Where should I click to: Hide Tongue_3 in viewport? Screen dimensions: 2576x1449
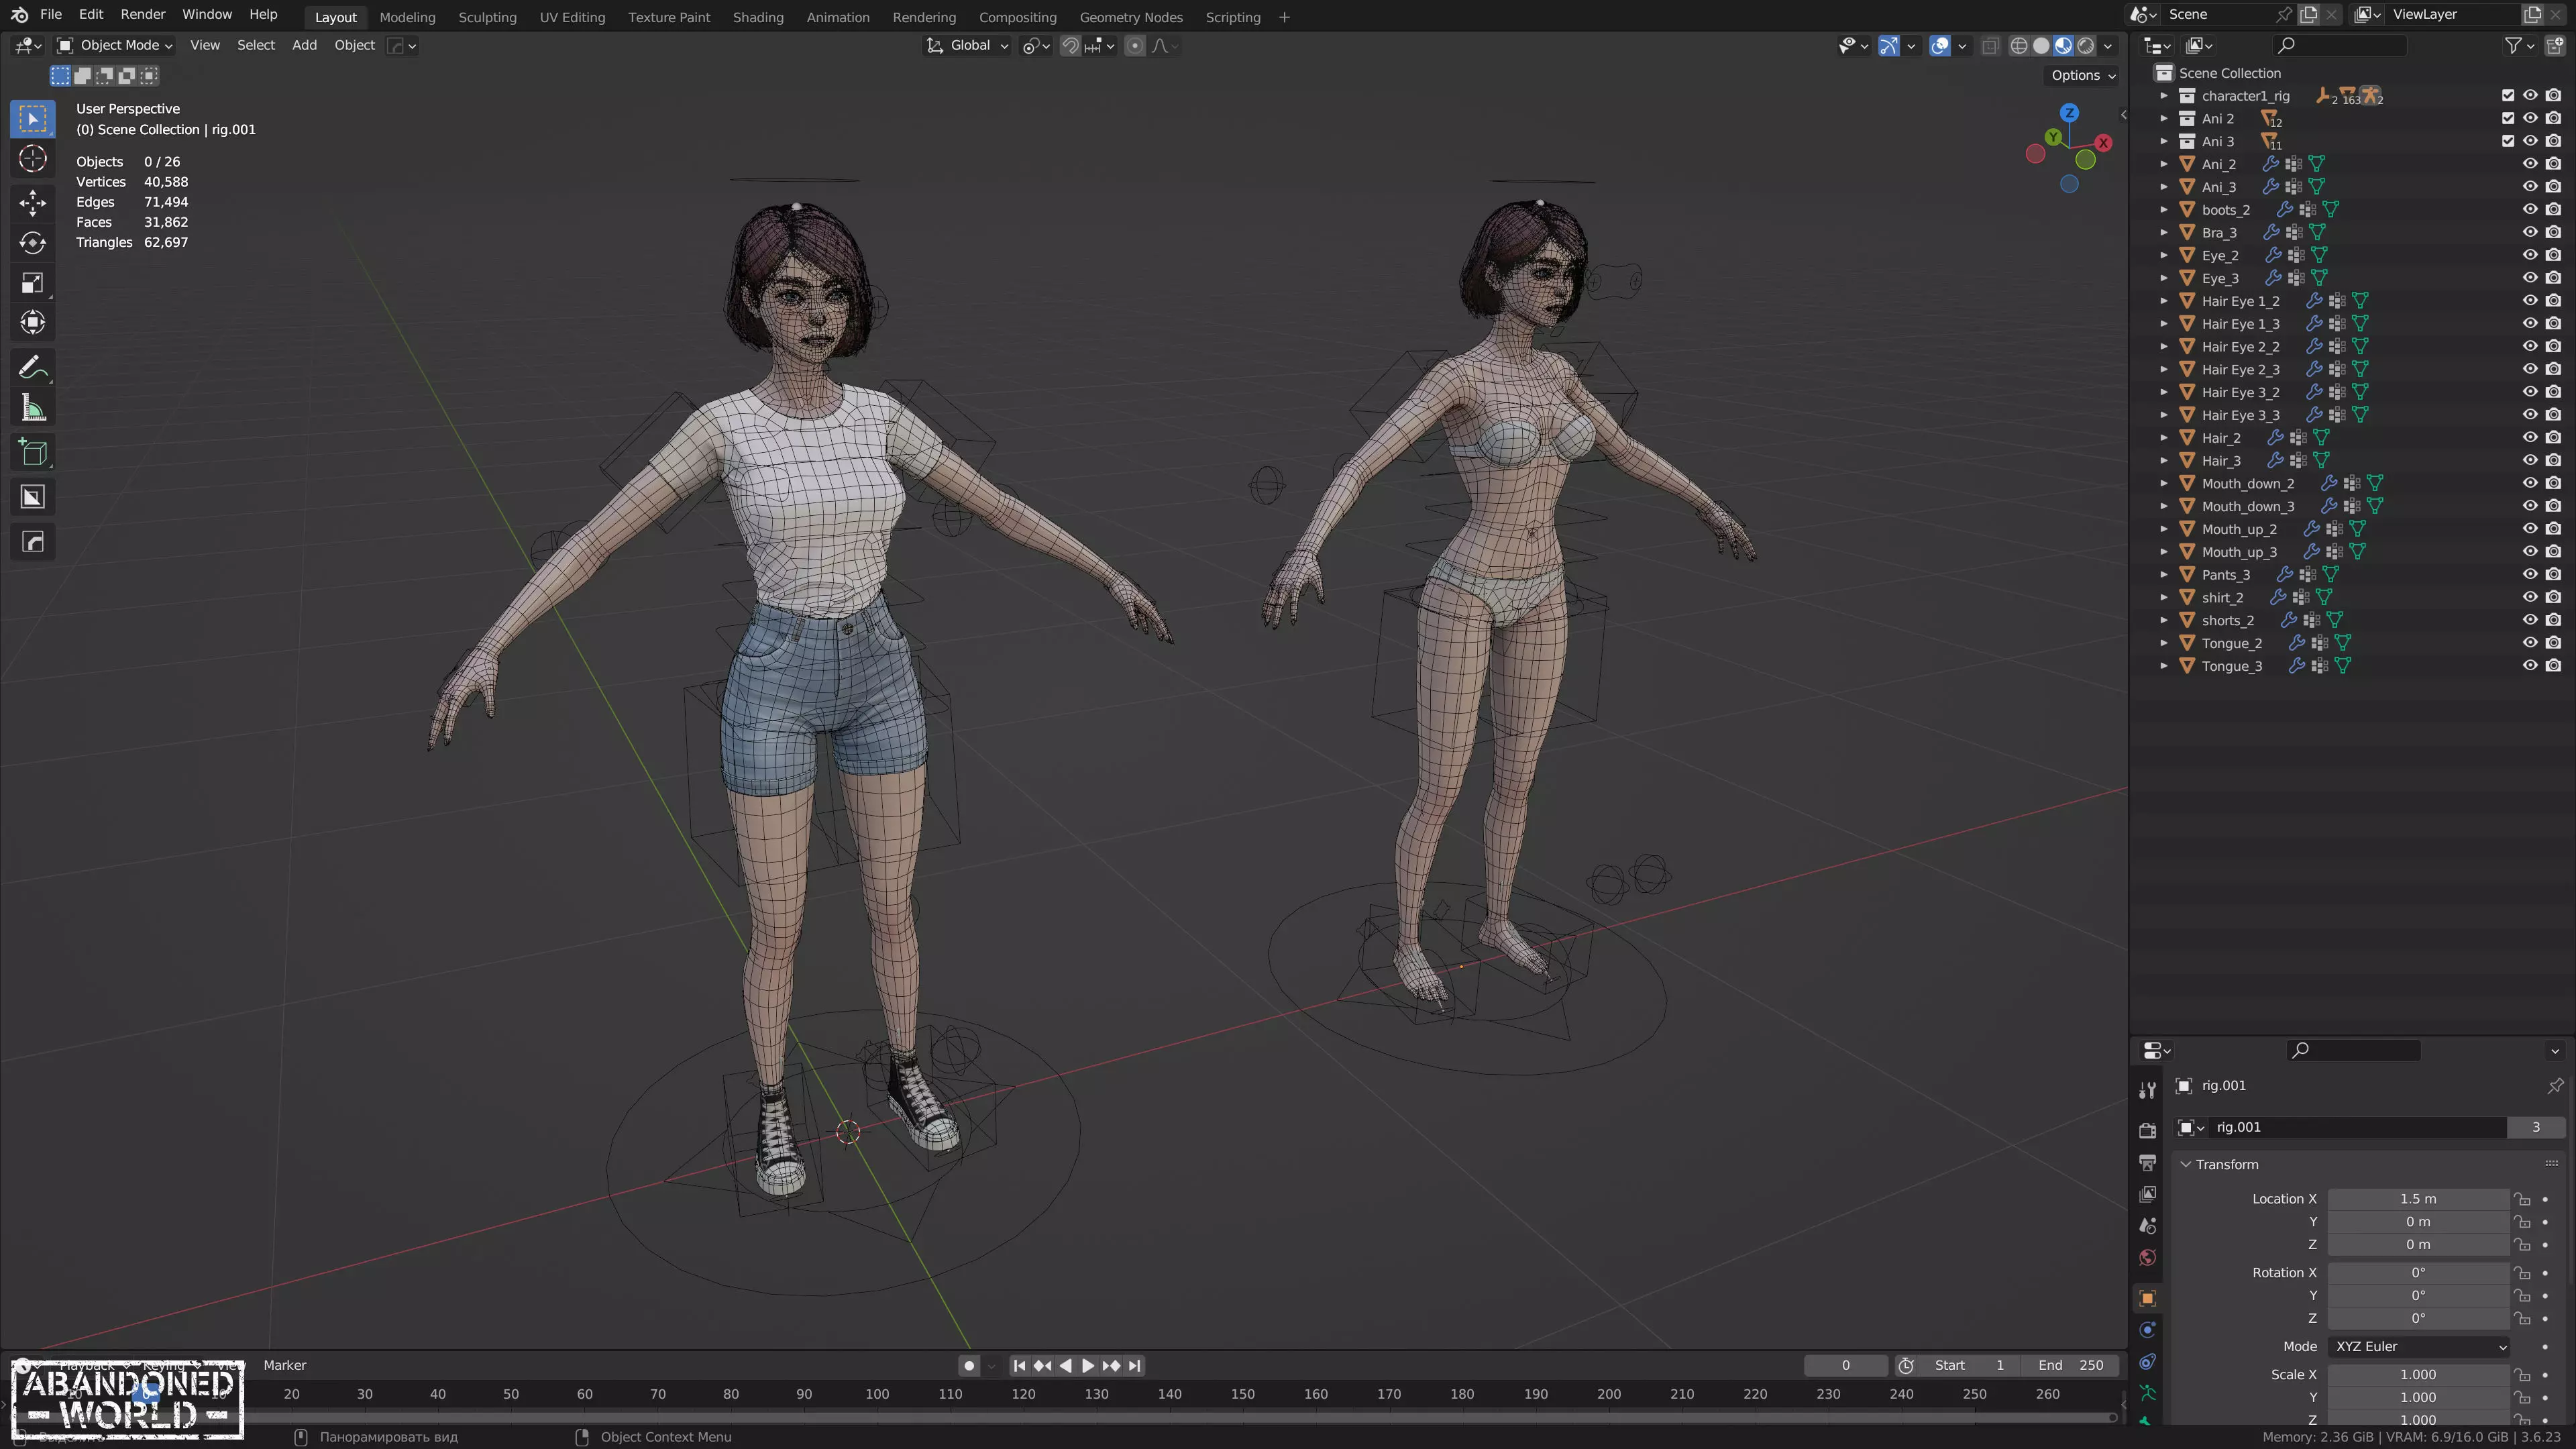point(2530,666)
